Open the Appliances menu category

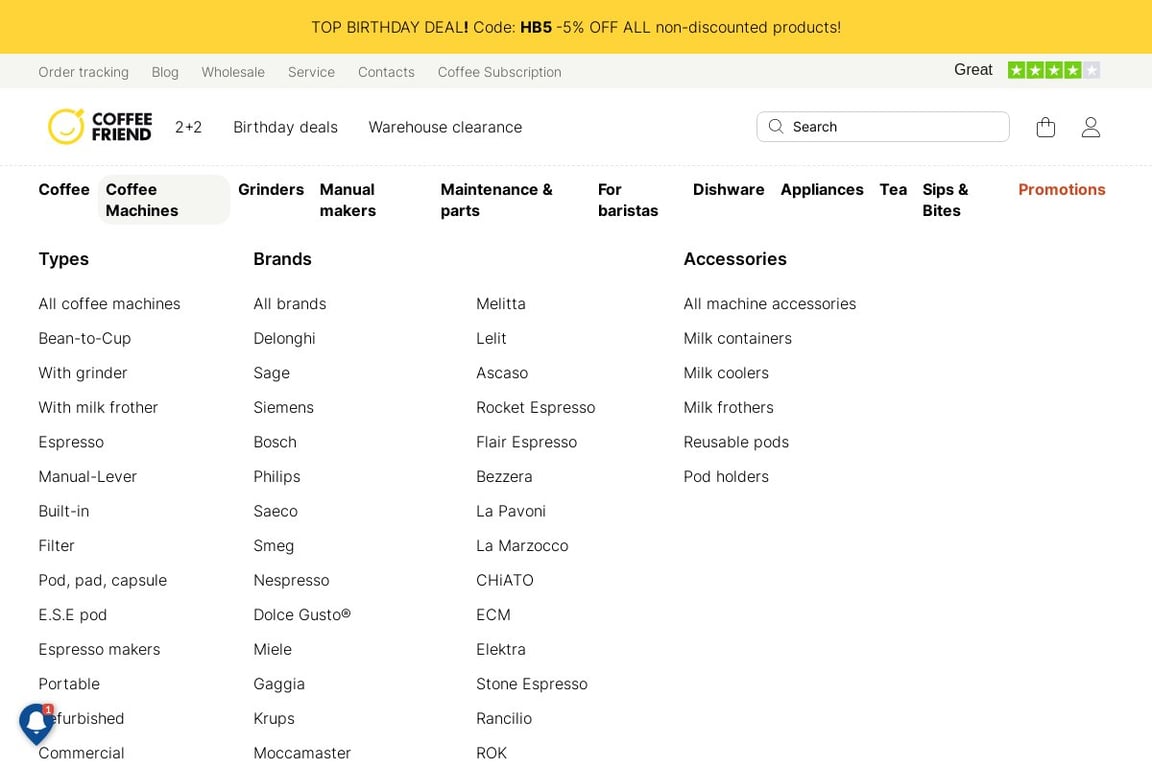pyautogui.click(x=821, y=190)
